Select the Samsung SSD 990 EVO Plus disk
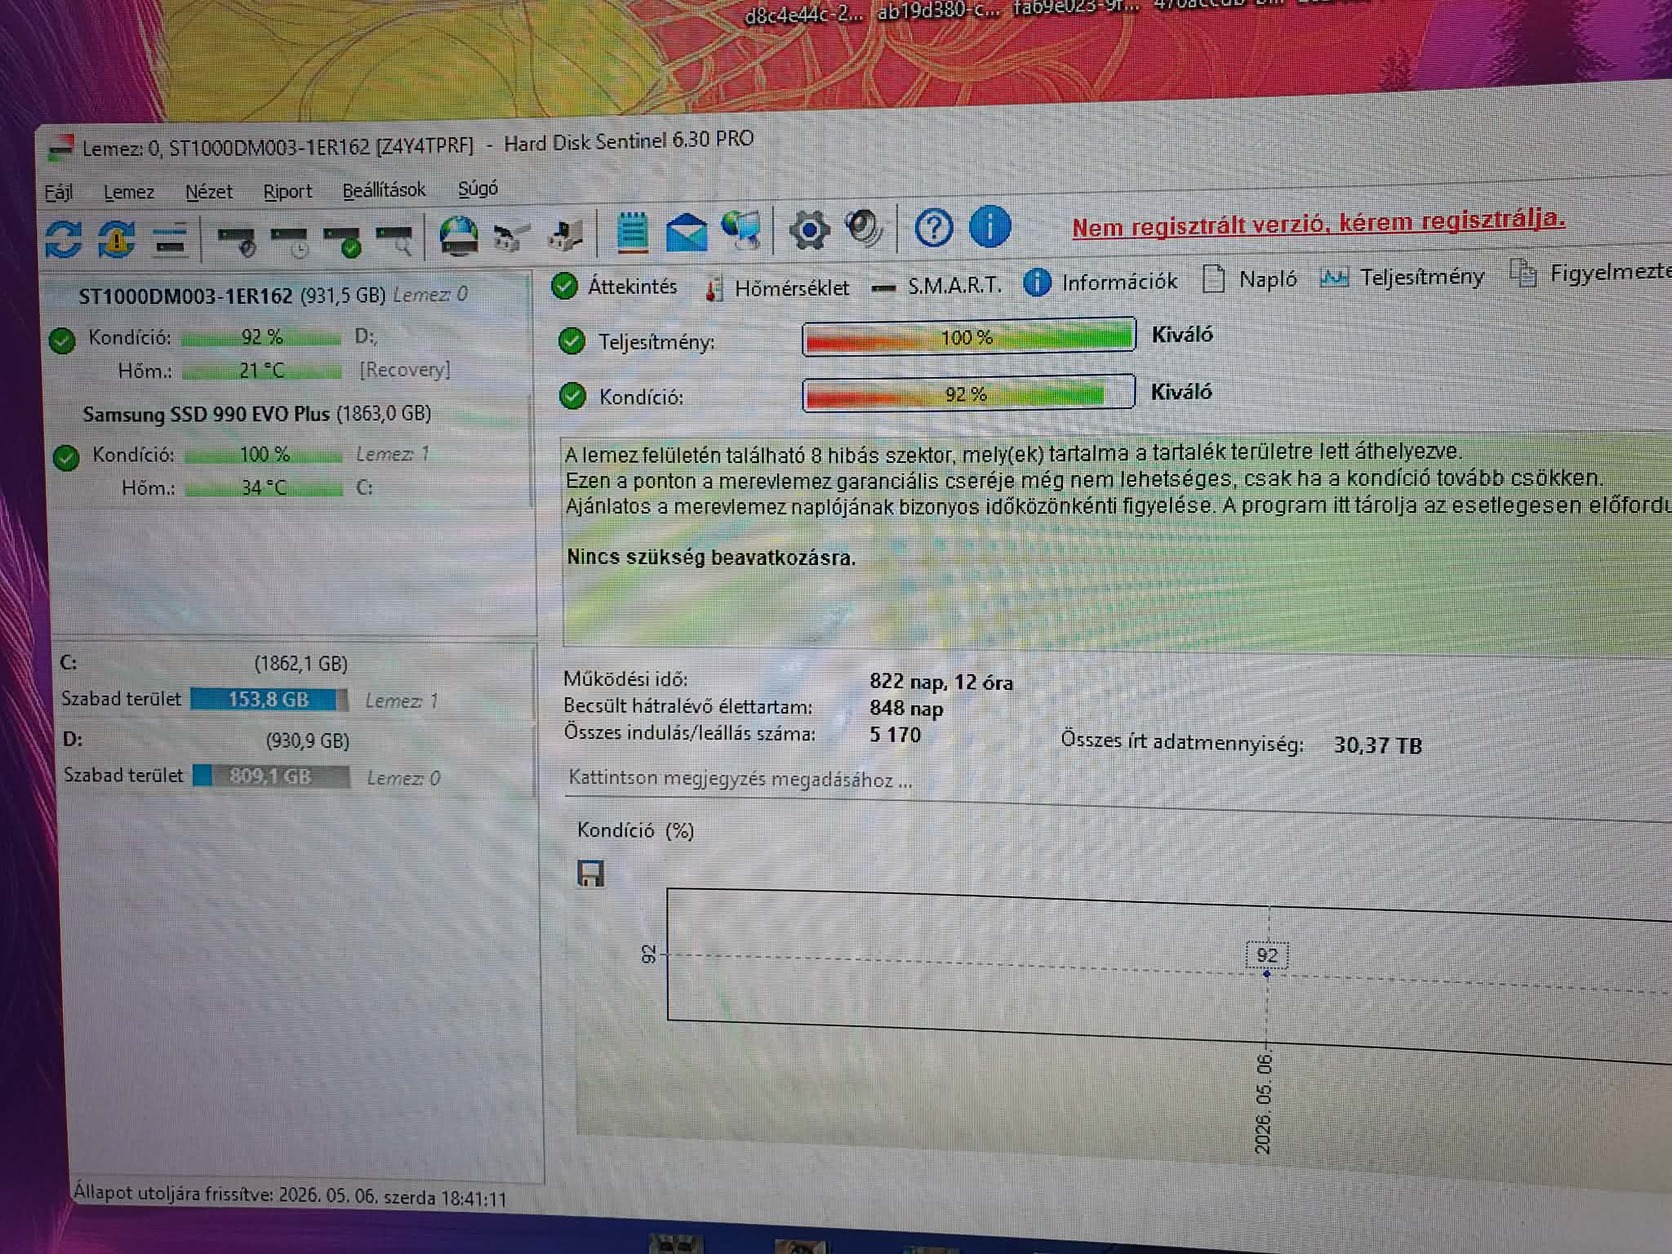This screenshot has height=1254, width=1672. click(x=257, y=413)
